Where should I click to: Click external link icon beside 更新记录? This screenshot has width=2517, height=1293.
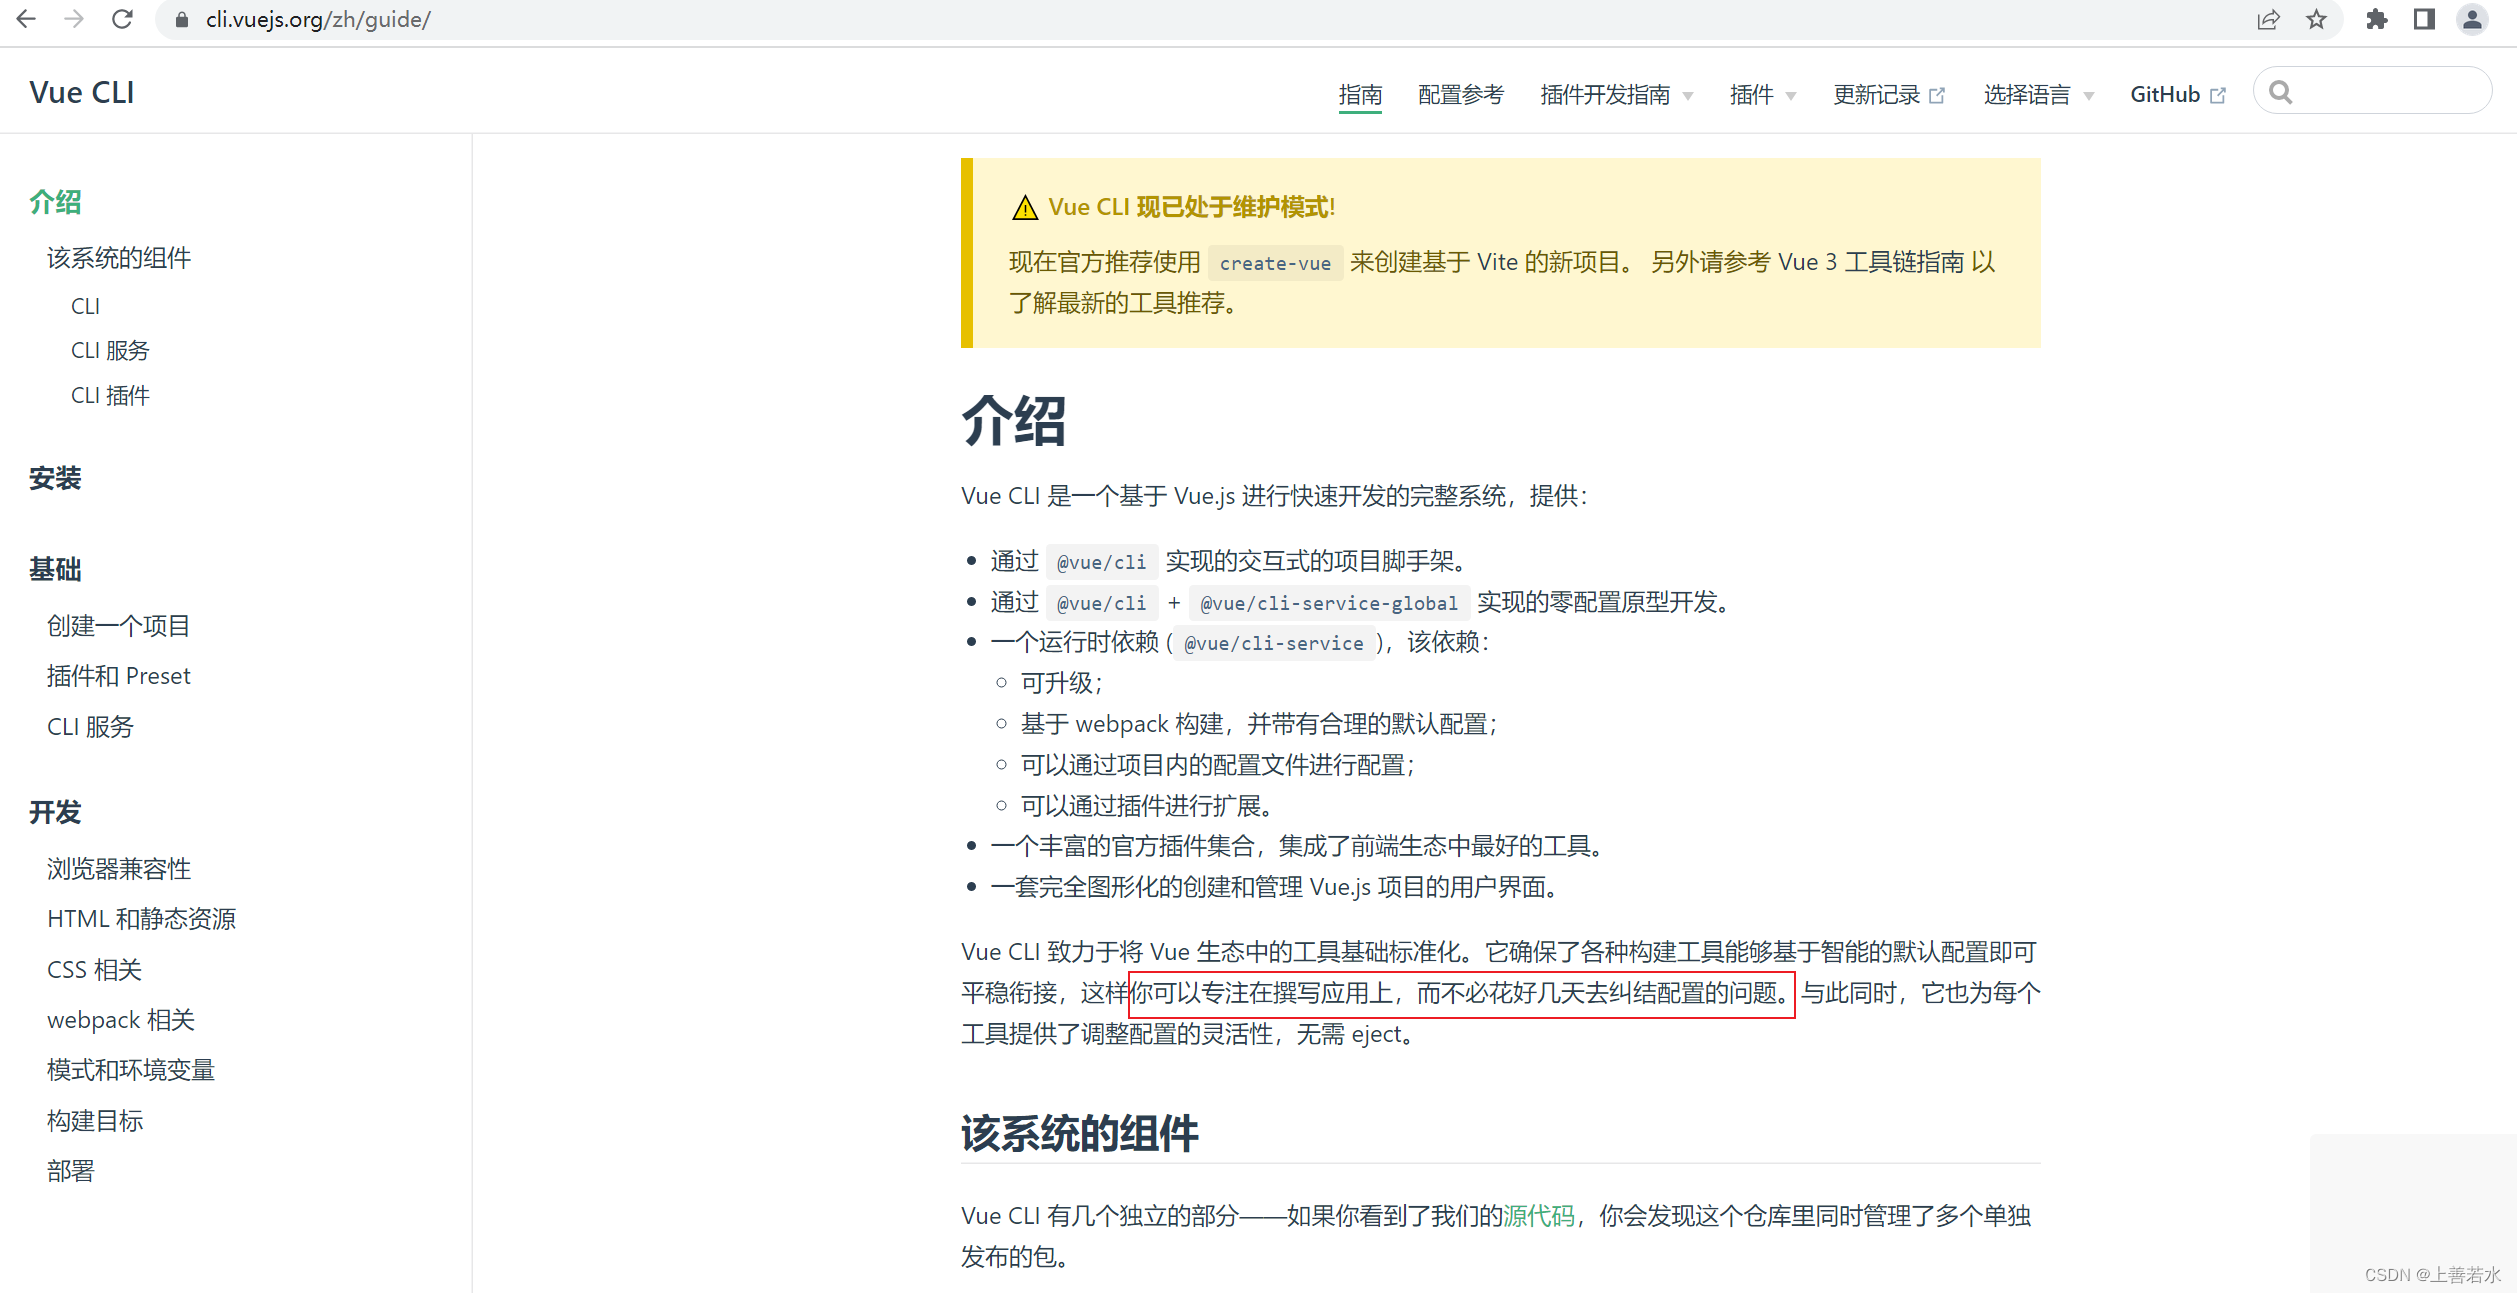tap(1937, 95)
